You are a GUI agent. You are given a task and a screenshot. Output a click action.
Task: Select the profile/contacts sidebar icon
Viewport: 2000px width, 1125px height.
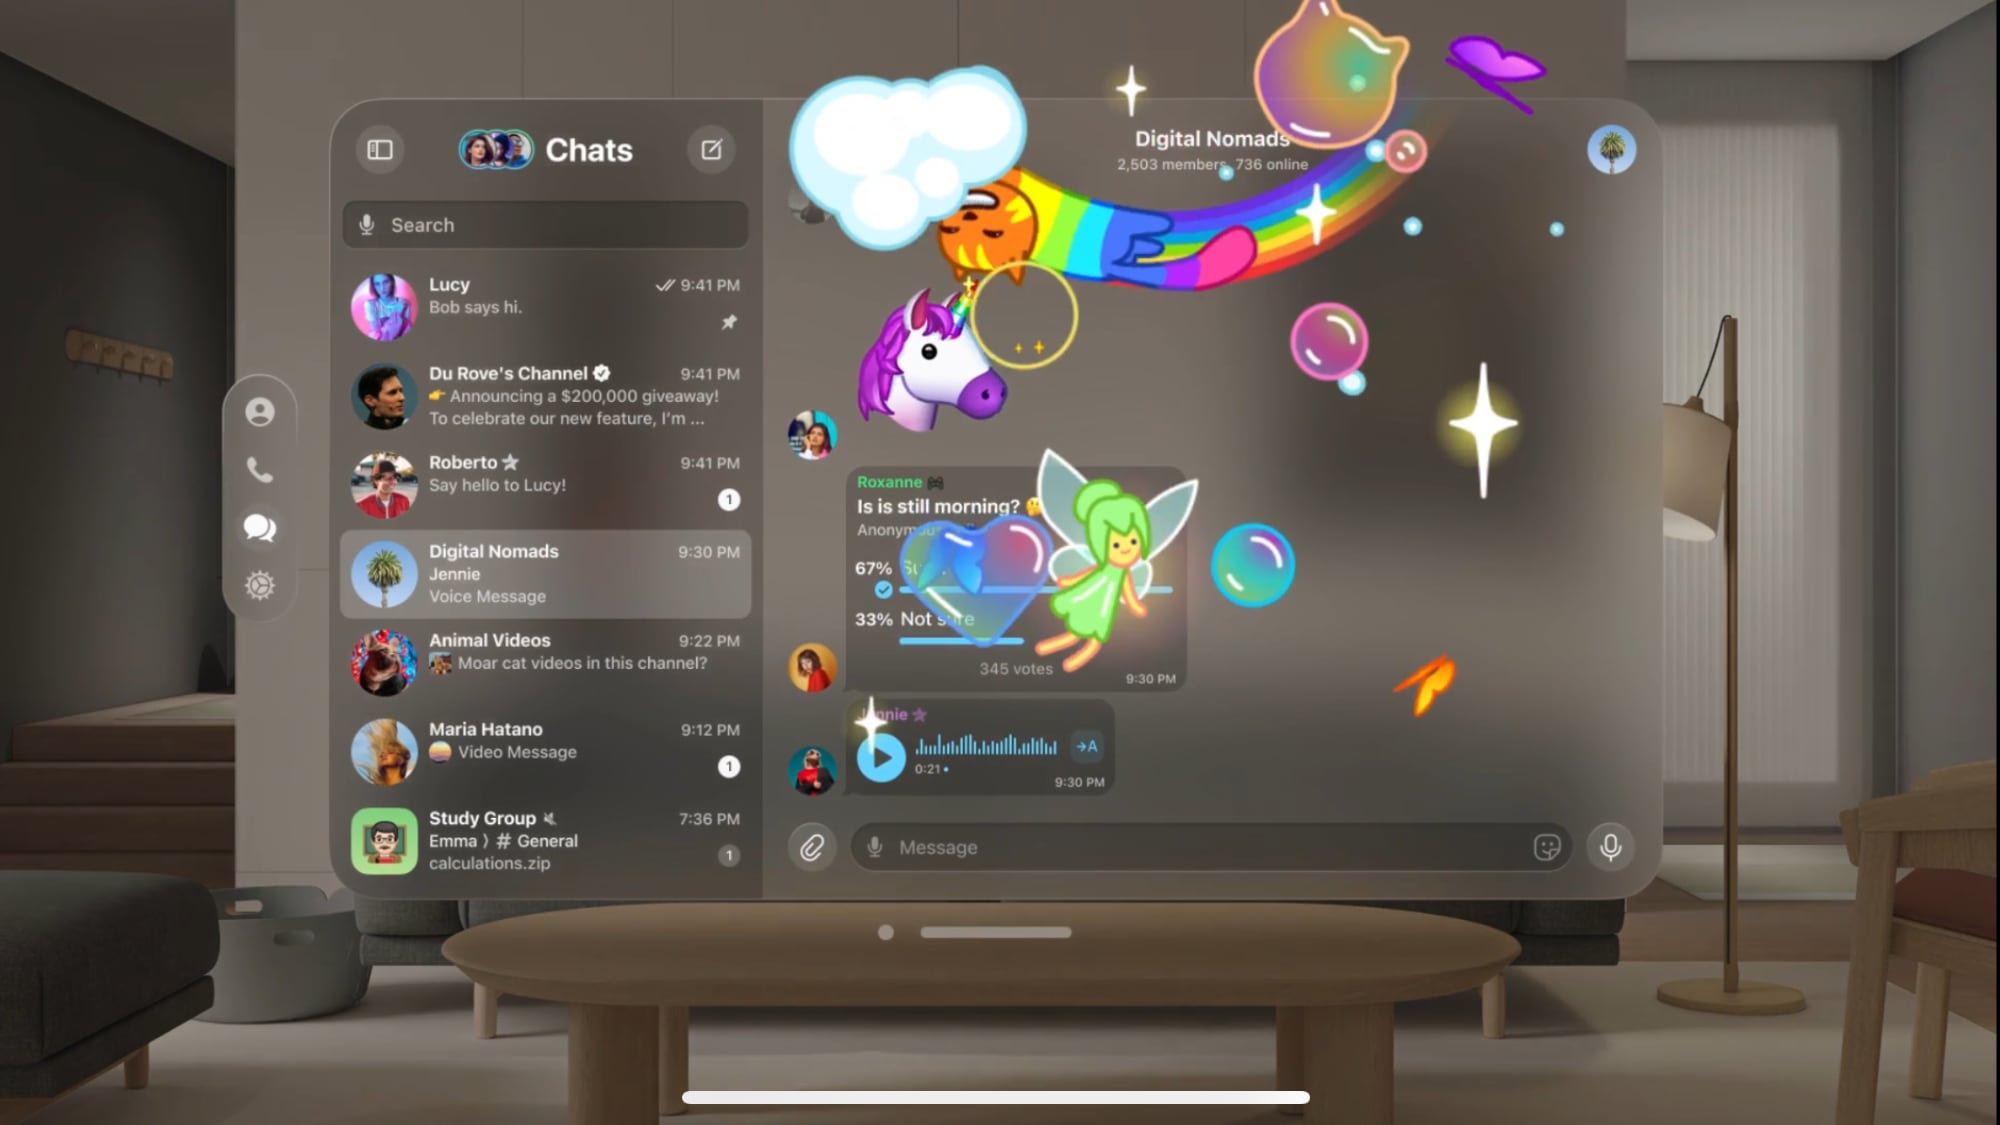260,412
